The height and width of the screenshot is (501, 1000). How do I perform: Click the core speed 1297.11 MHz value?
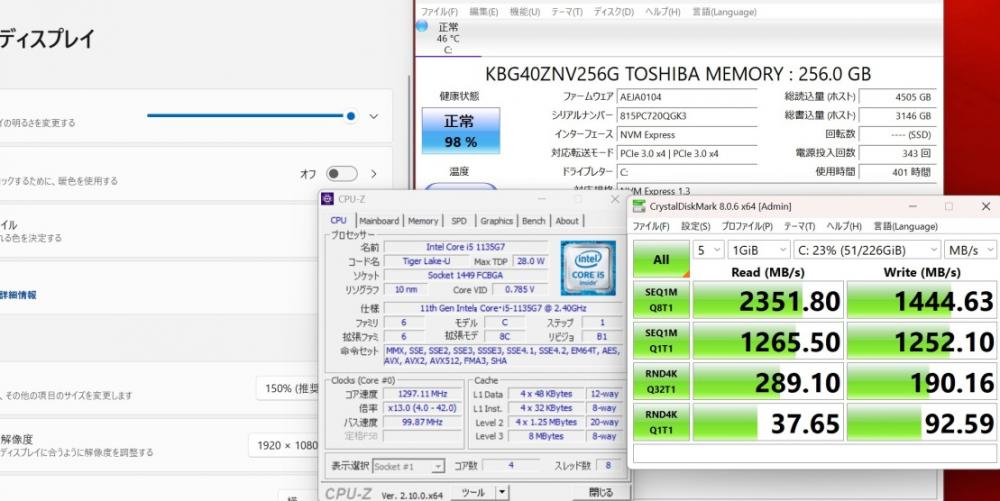point(423,394)
